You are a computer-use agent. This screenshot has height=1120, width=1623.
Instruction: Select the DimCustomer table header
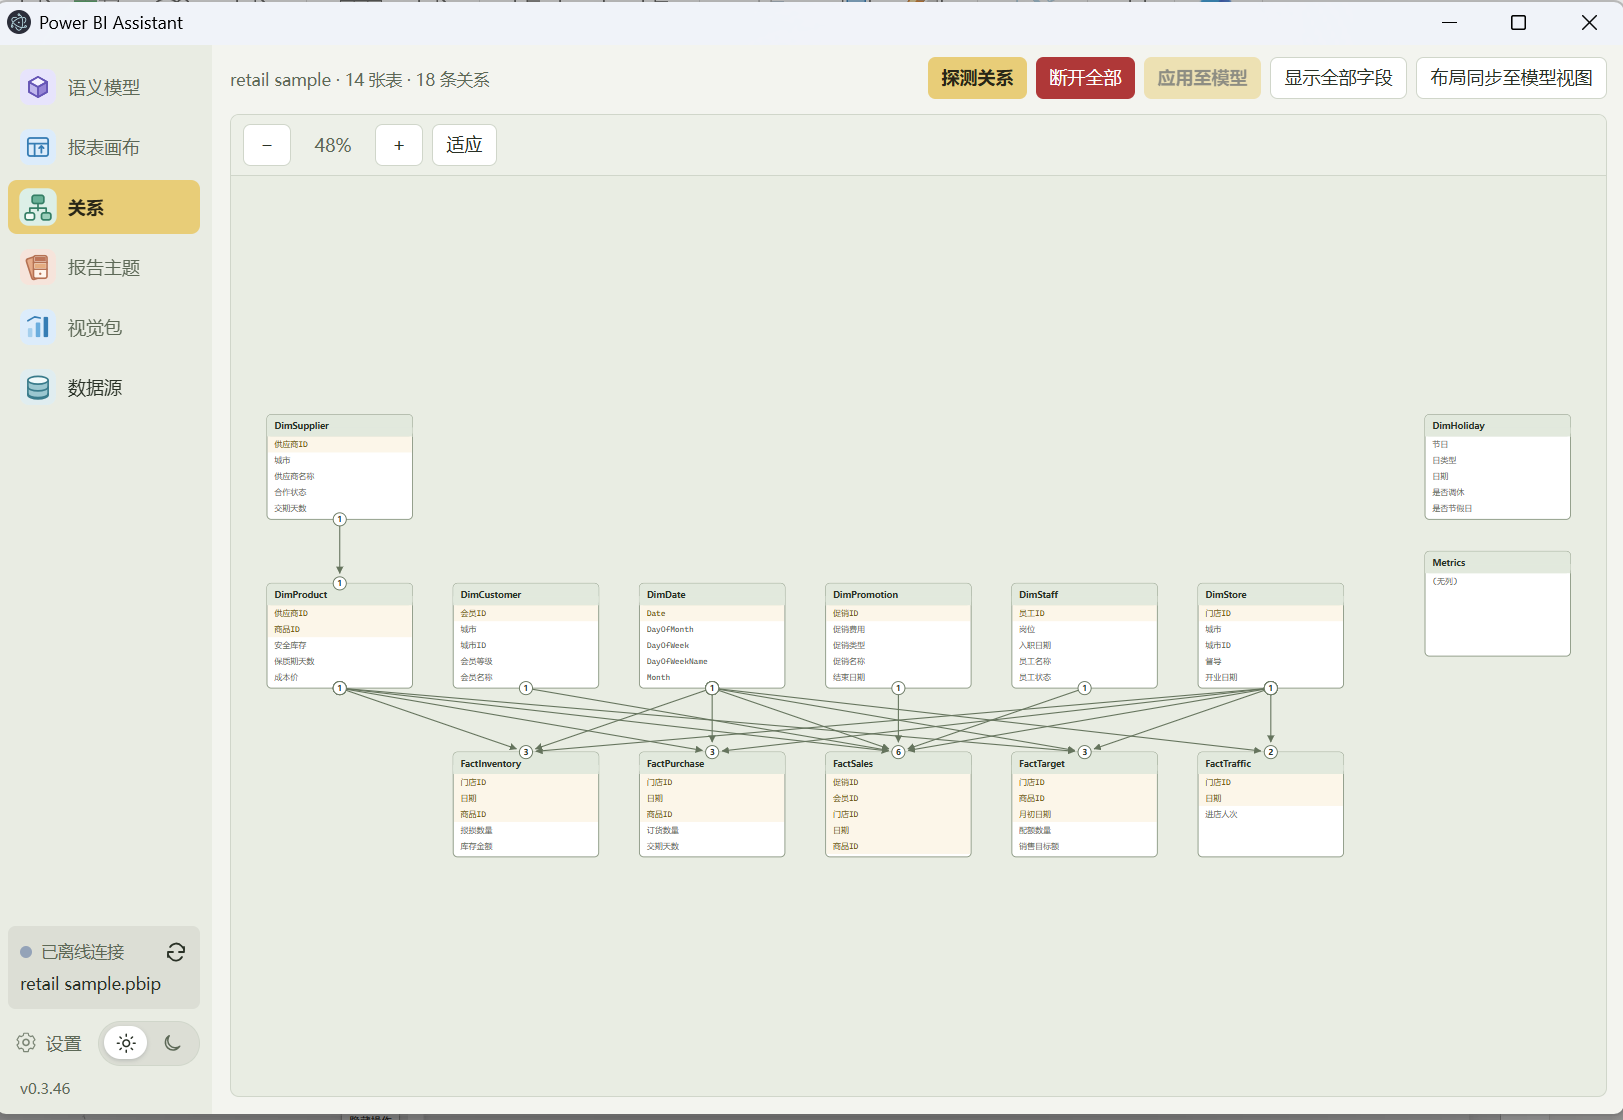[x=525, y=595]
